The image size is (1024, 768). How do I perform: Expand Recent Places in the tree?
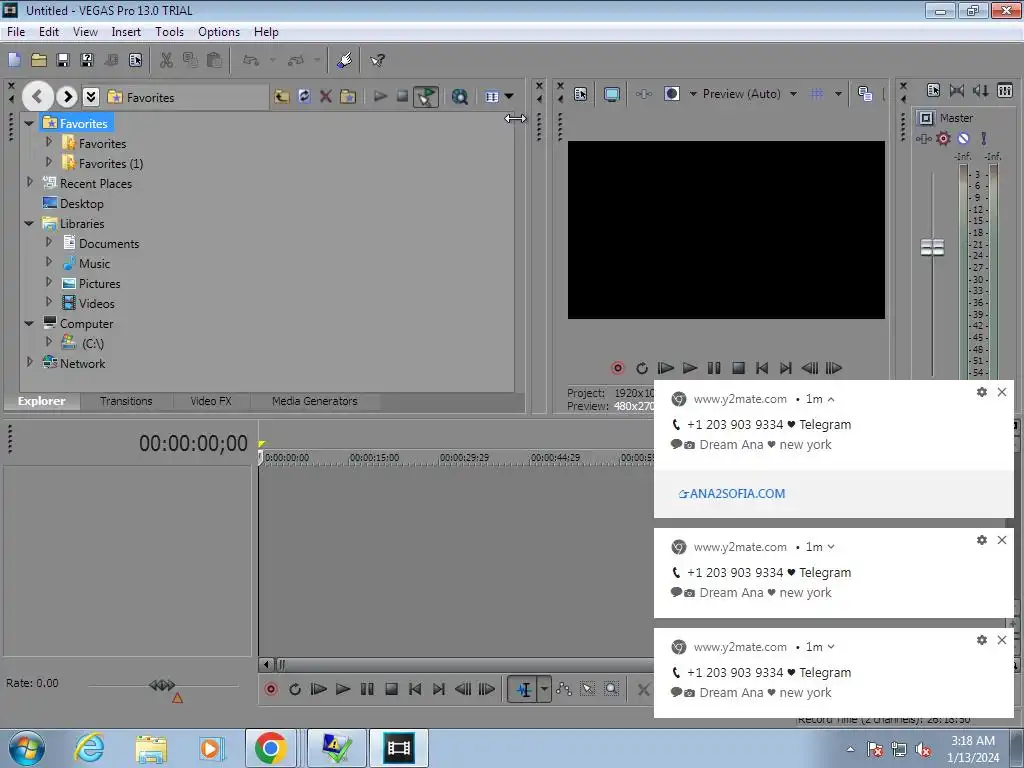pyautogui.click(x=29, y=182)
